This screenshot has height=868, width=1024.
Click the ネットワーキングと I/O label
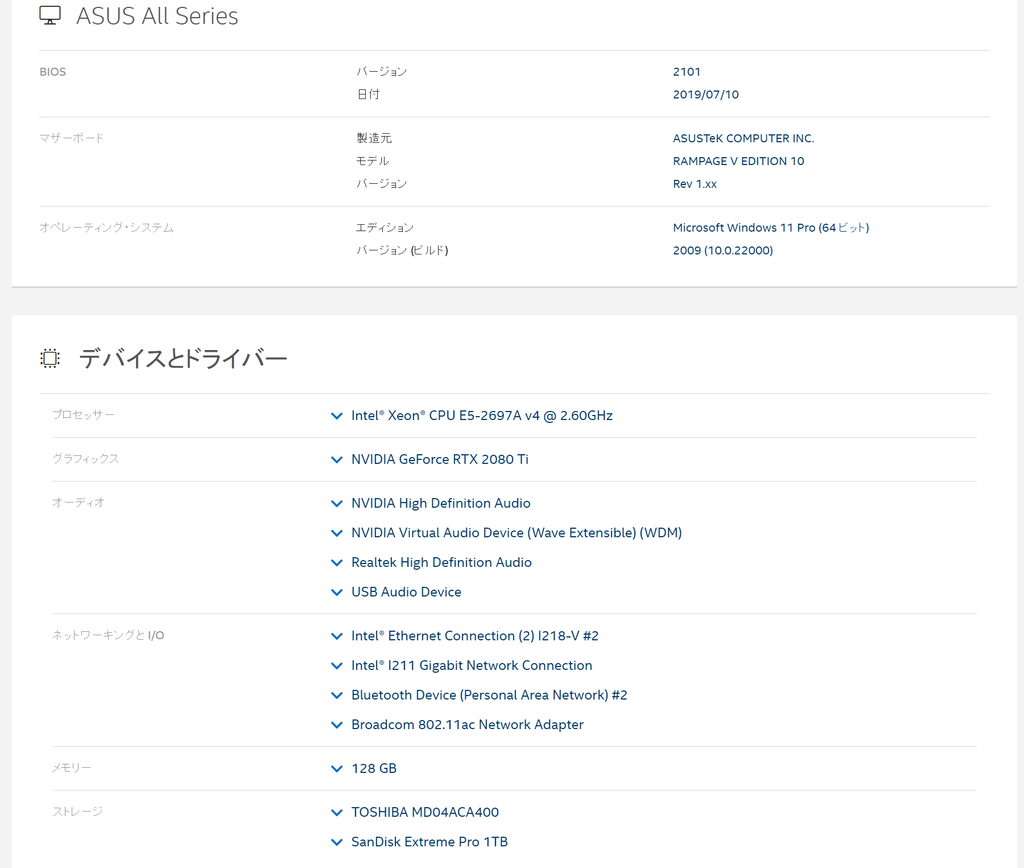pyautogui.click(x=108, y=635)
